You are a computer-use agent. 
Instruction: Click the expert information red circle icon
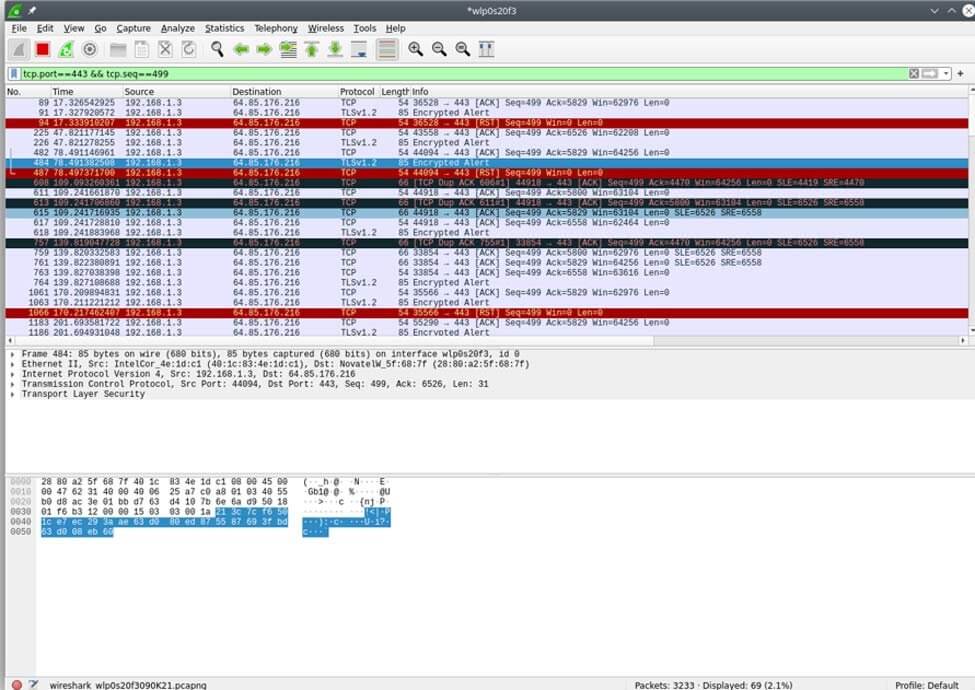pos(17,684)
